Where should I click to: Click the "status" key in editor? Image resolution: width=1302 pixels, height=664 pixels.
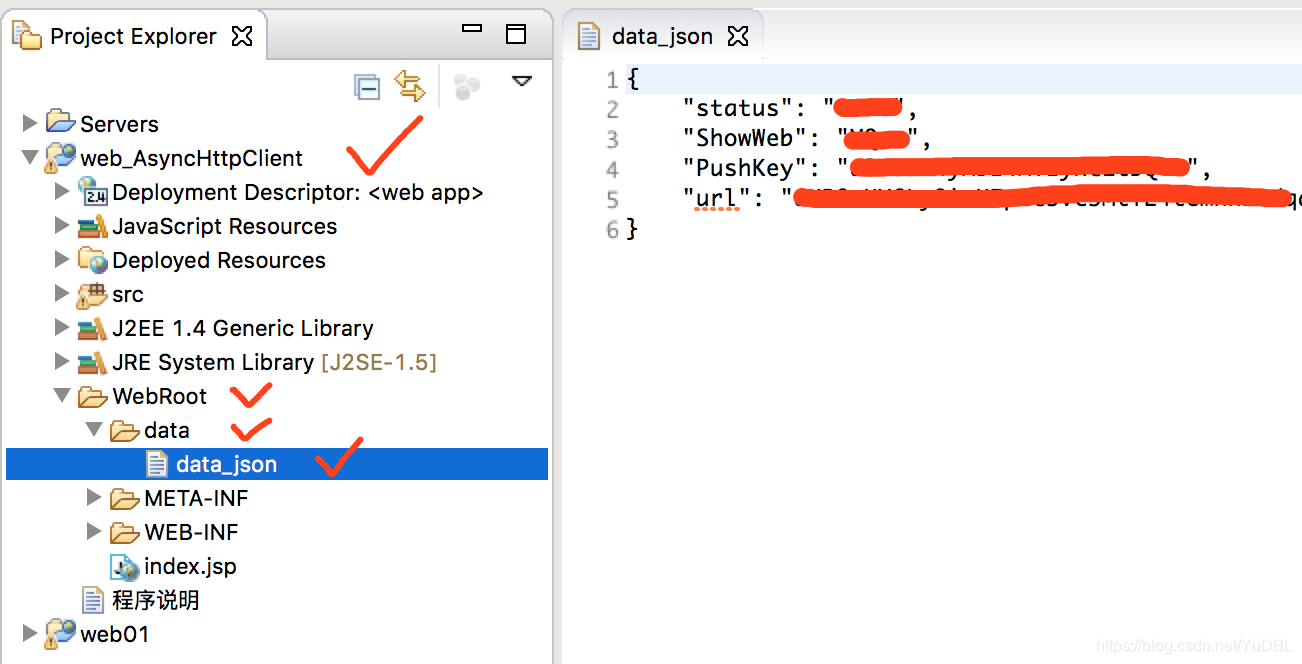[738, 109]
